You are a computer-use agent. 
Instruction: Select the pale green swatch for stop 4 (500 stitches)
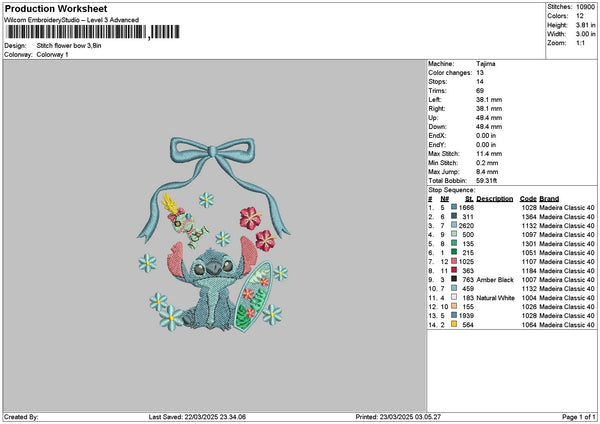[454, 234]
